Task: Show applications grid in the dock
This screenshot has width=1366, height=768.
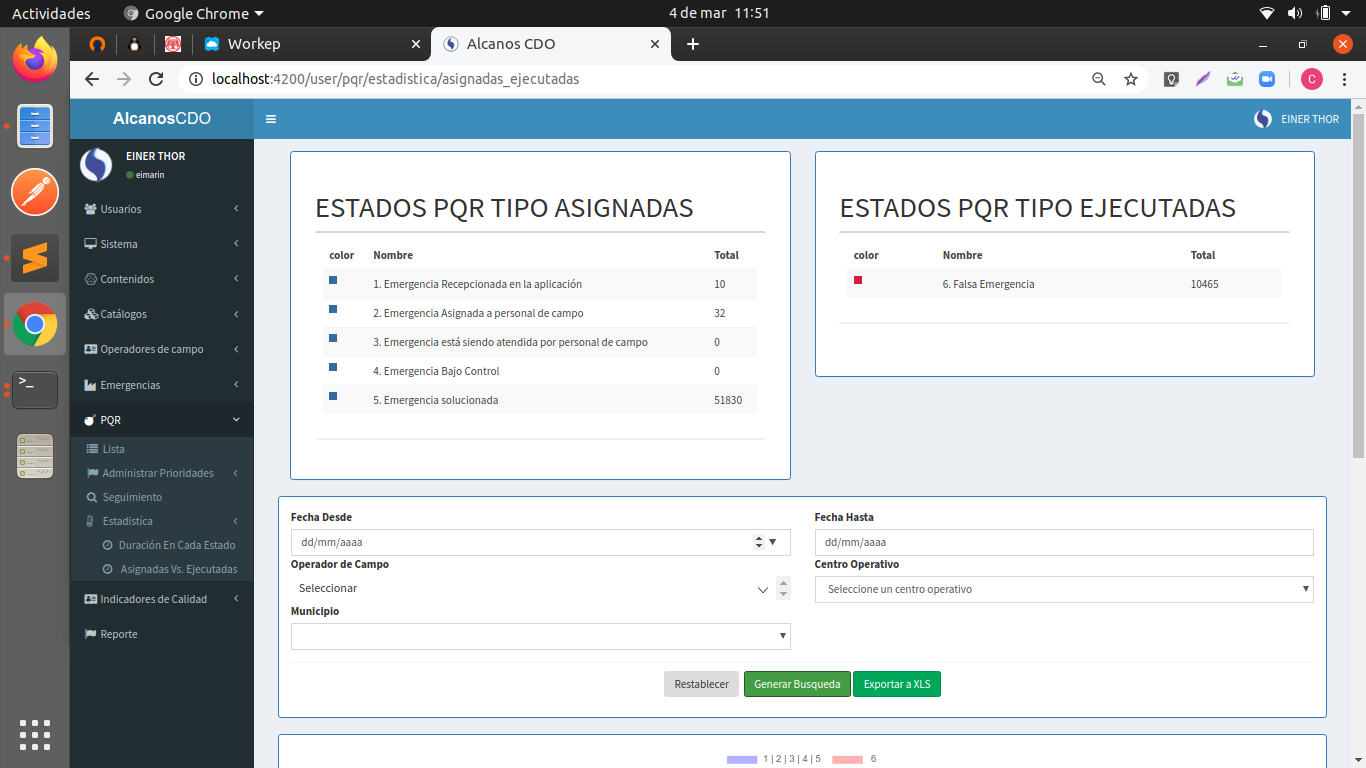Action: pyautogui.click(x=35, y=735)
